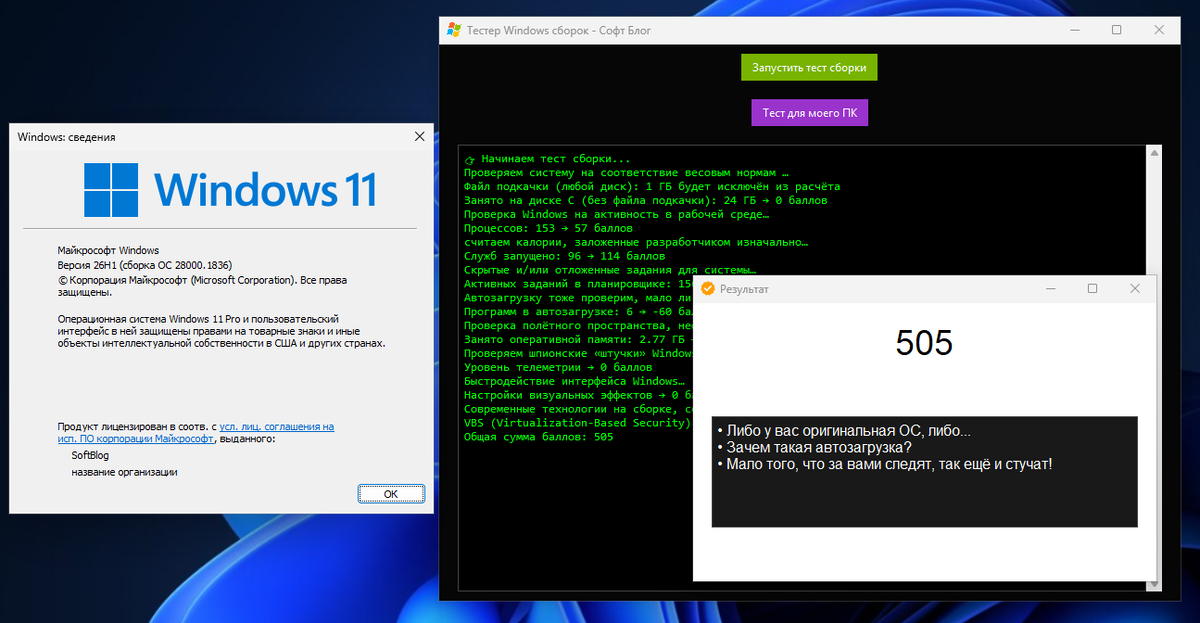
Task: Maximize the Тестер Windows сборок window
Action: click(x=1116, y=30)
